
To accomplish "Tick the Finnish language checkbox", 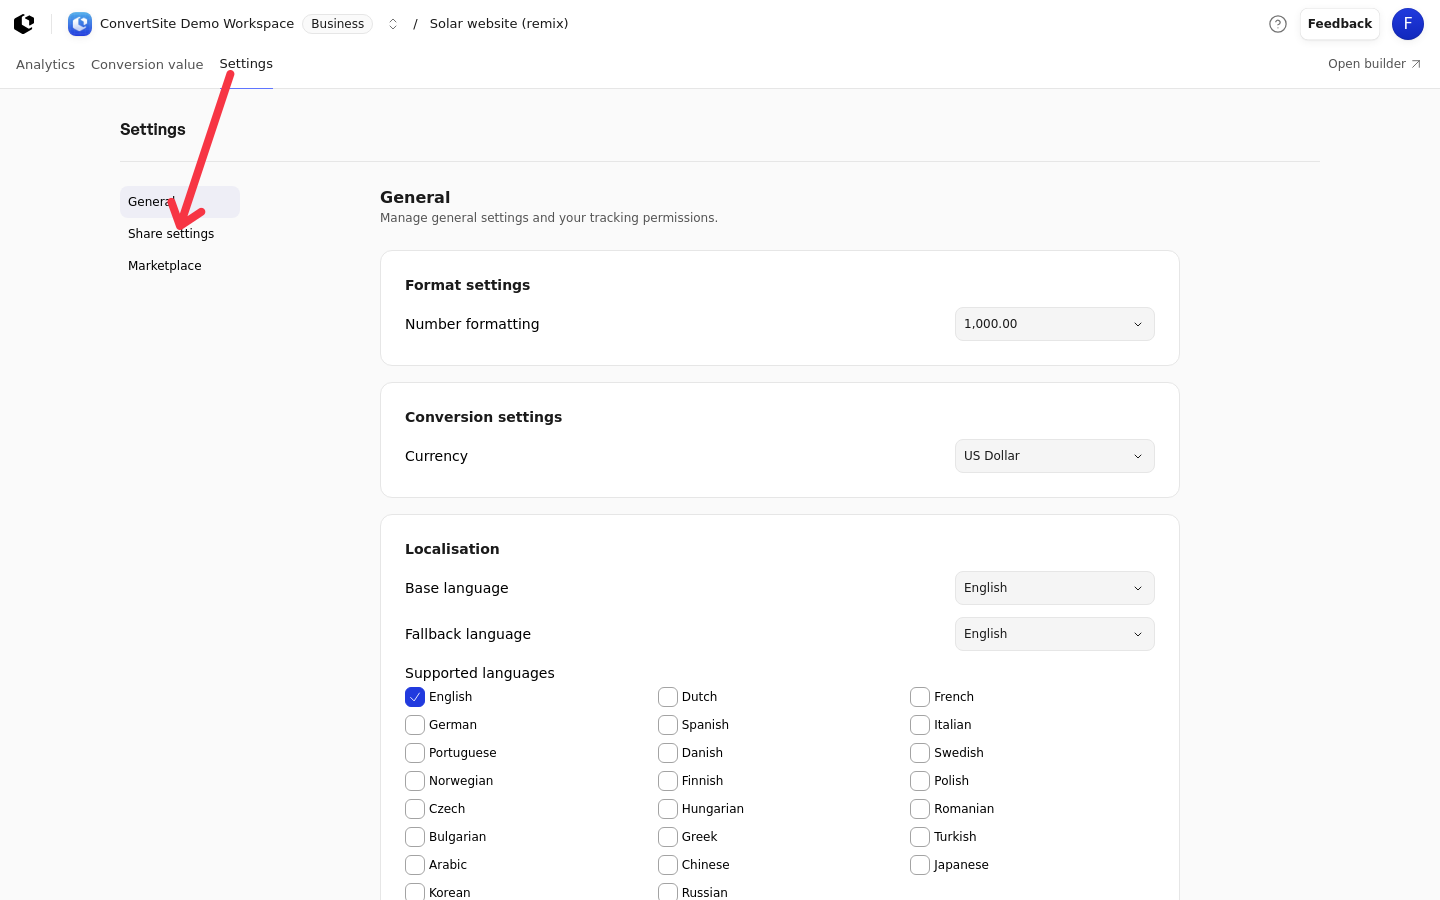I will [x=668, y=781].
